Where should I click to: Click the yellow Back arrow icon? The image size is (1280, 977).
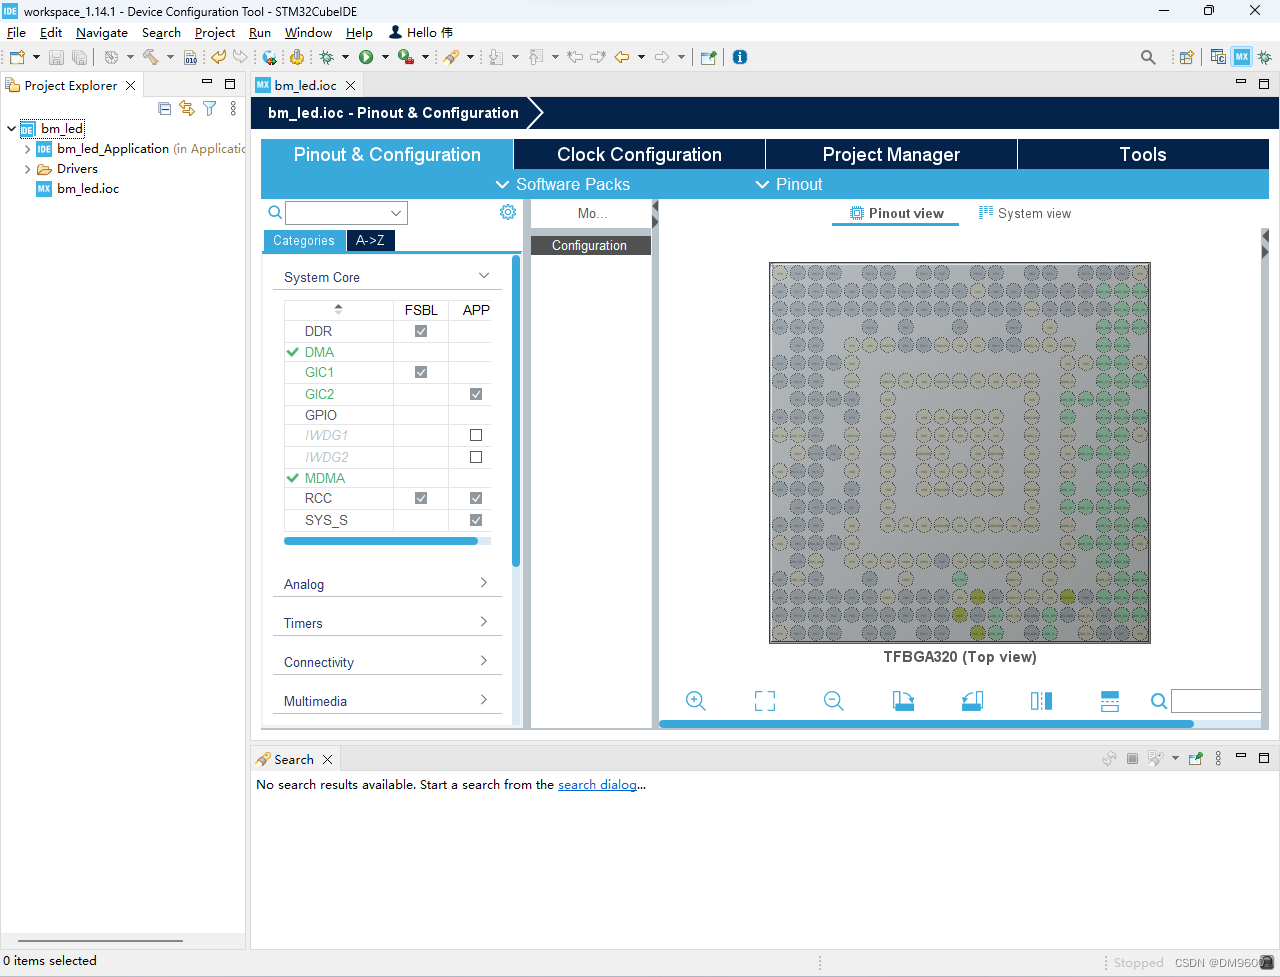click(x=621, y=57)
